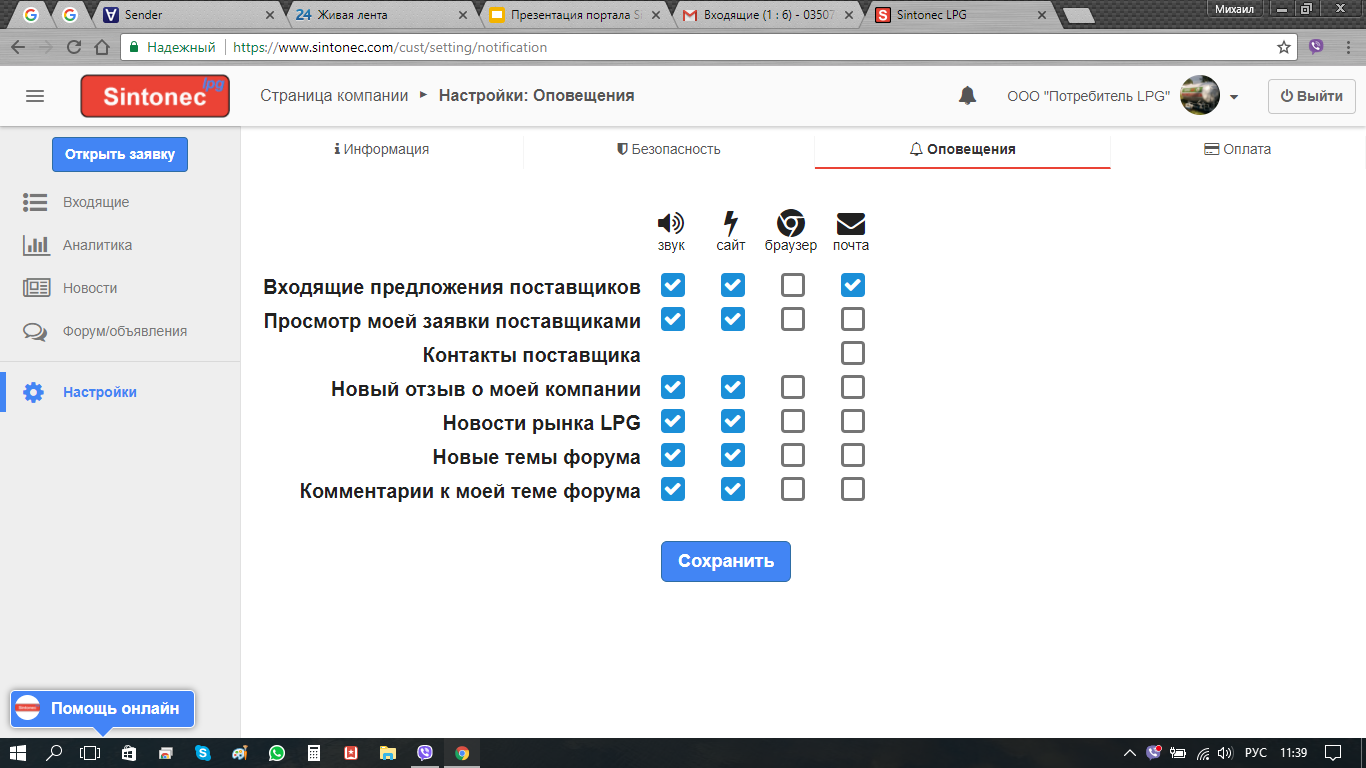This screenshot has width=1366, height=768.
Task: Click the Chrome browser column icon
Action: pos(791,224)
